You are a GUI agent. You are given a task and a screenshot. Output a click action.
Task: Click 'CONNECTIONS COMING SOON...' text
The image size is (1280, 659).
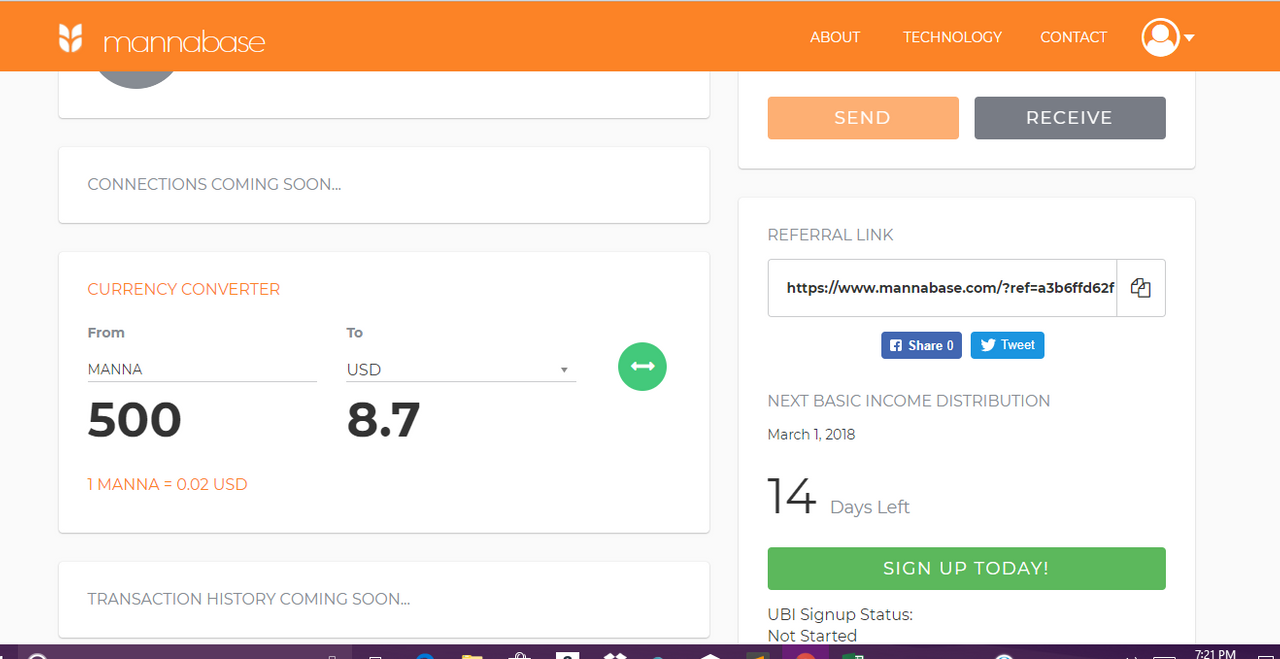(214, 184)
